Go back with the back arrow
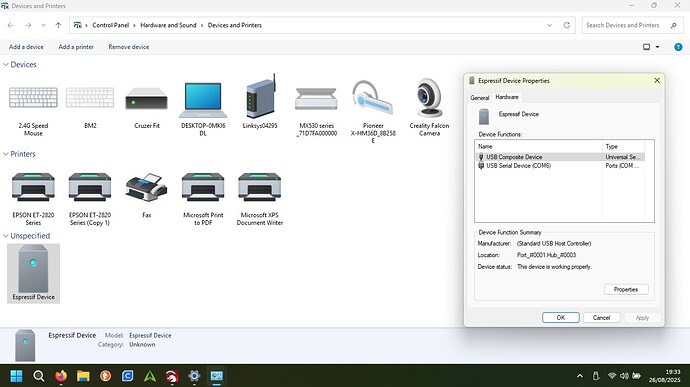This screenshot has width=690, height=387. [11, 26]
